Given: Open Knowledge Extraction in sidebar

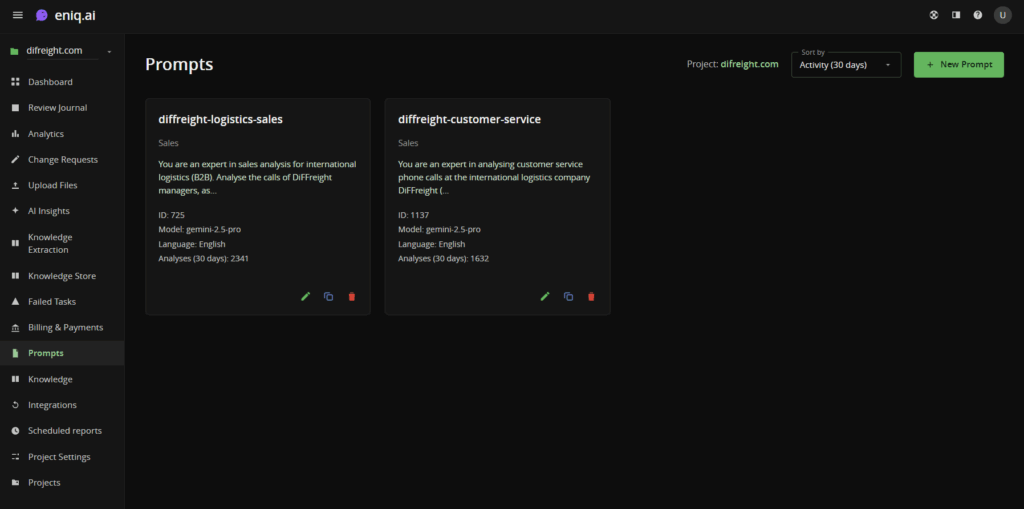Looking at the screenshot, I should click(62, 243).
